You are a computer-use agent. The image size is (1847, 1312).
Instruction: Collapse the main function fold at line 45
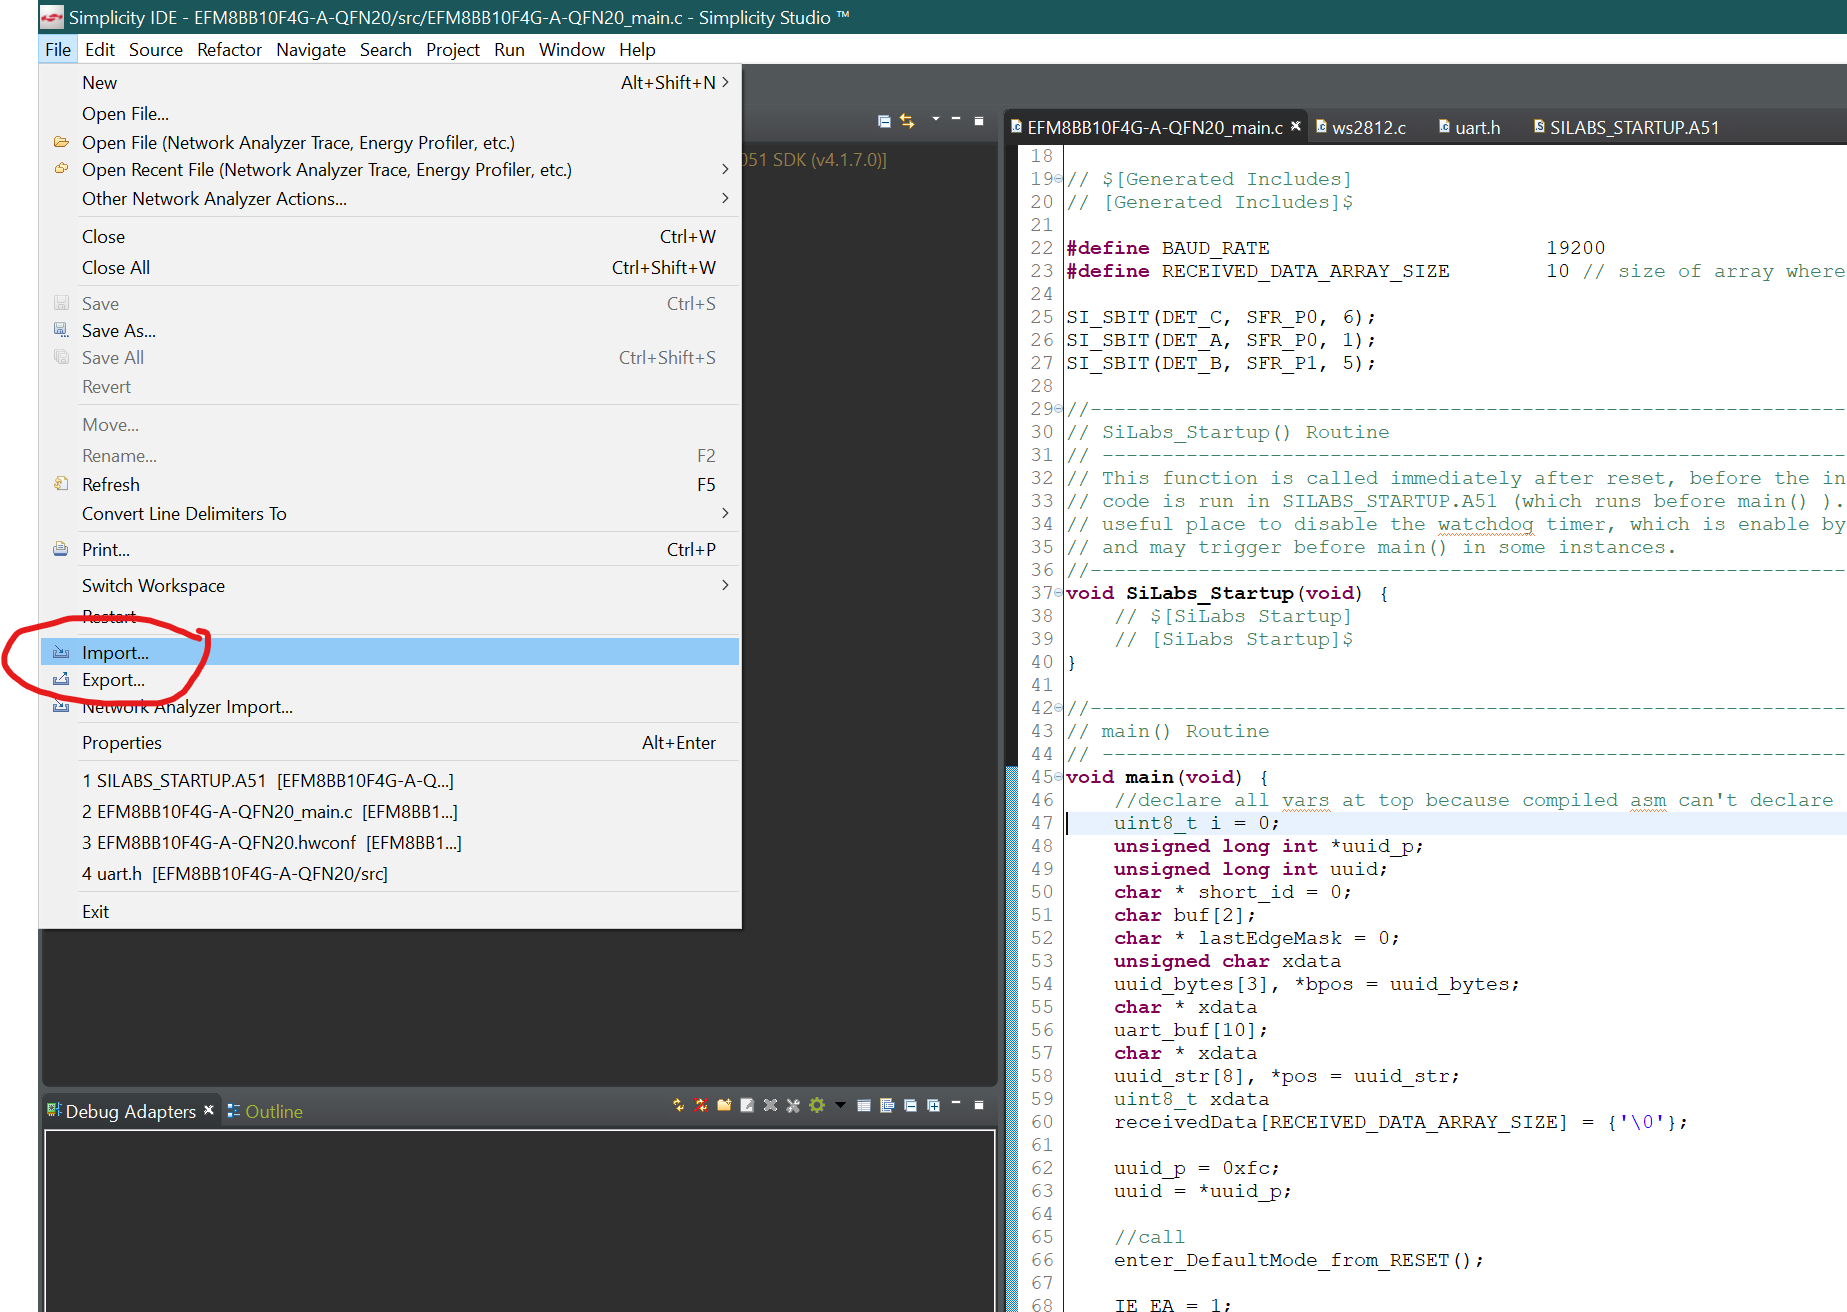click(x=1059, y=778)
